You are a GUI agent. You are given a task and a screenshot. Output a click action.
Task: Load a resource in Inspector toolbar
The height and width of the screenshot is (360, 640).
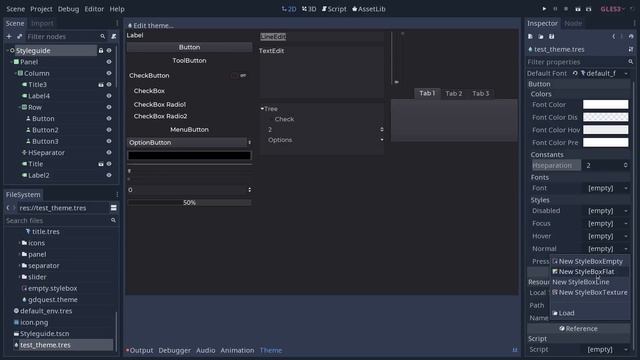point(541,37)
